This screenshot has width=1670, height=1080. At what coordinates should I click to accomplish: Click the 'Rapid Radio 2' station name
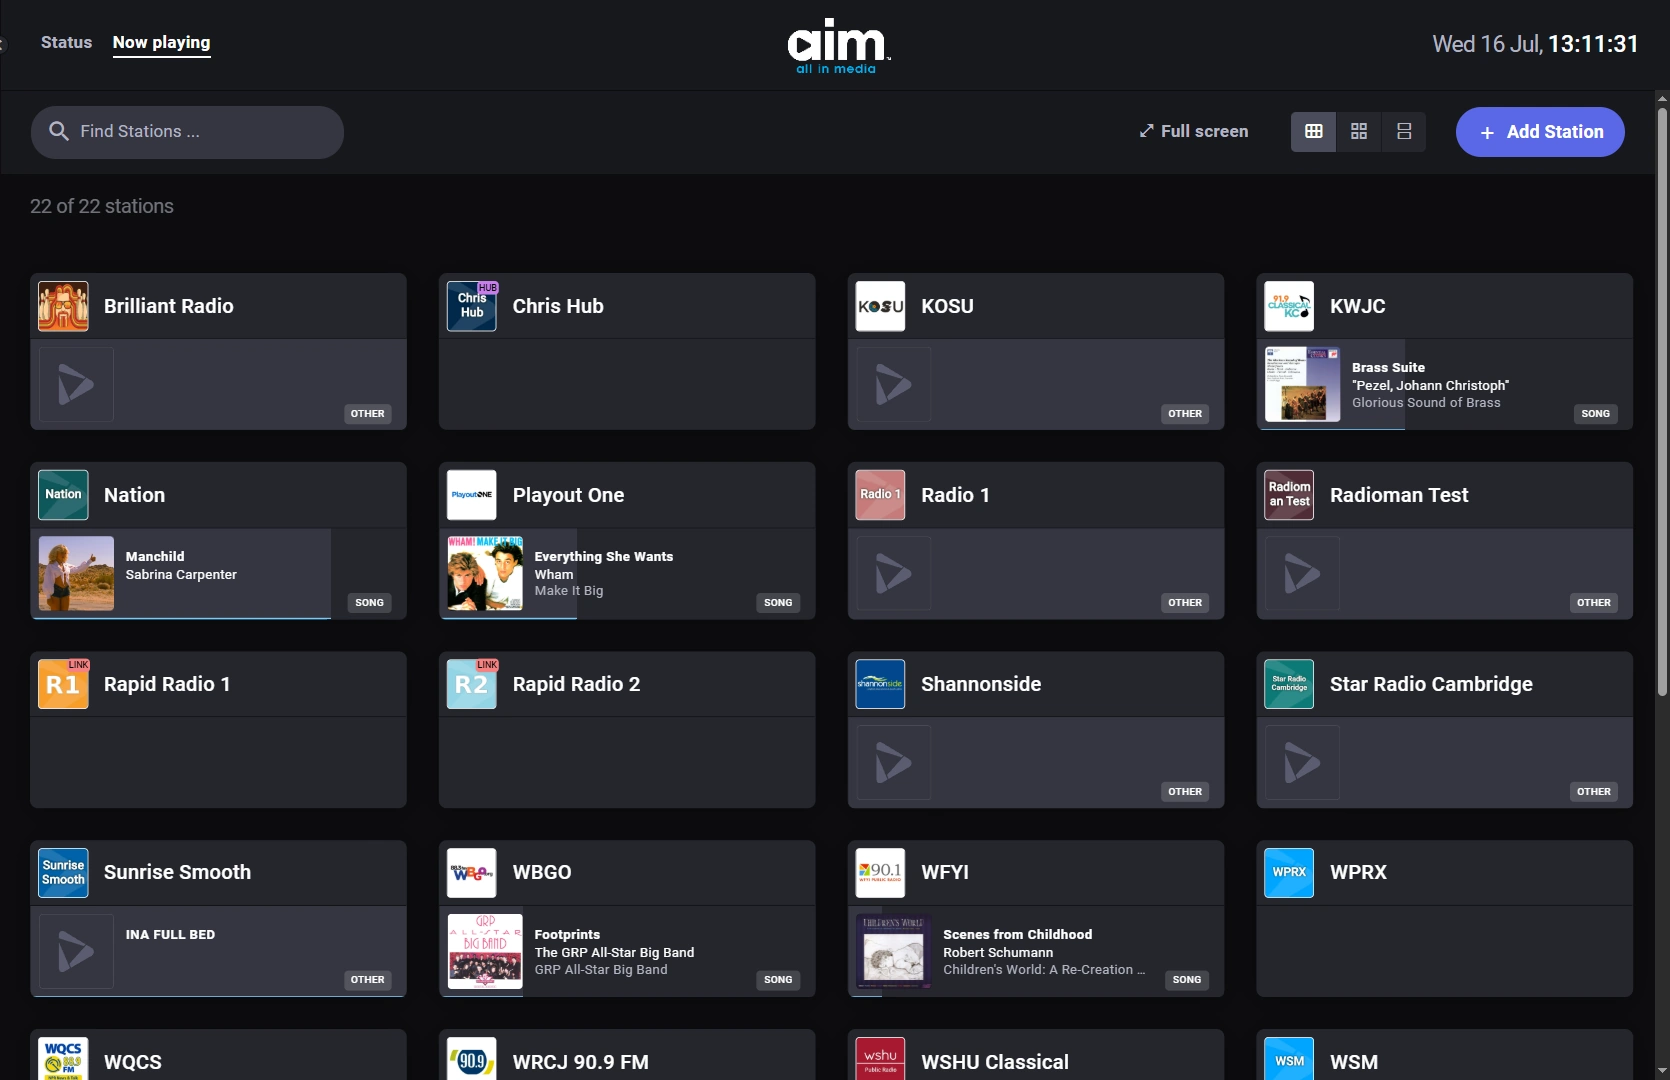tap(576, 684)
